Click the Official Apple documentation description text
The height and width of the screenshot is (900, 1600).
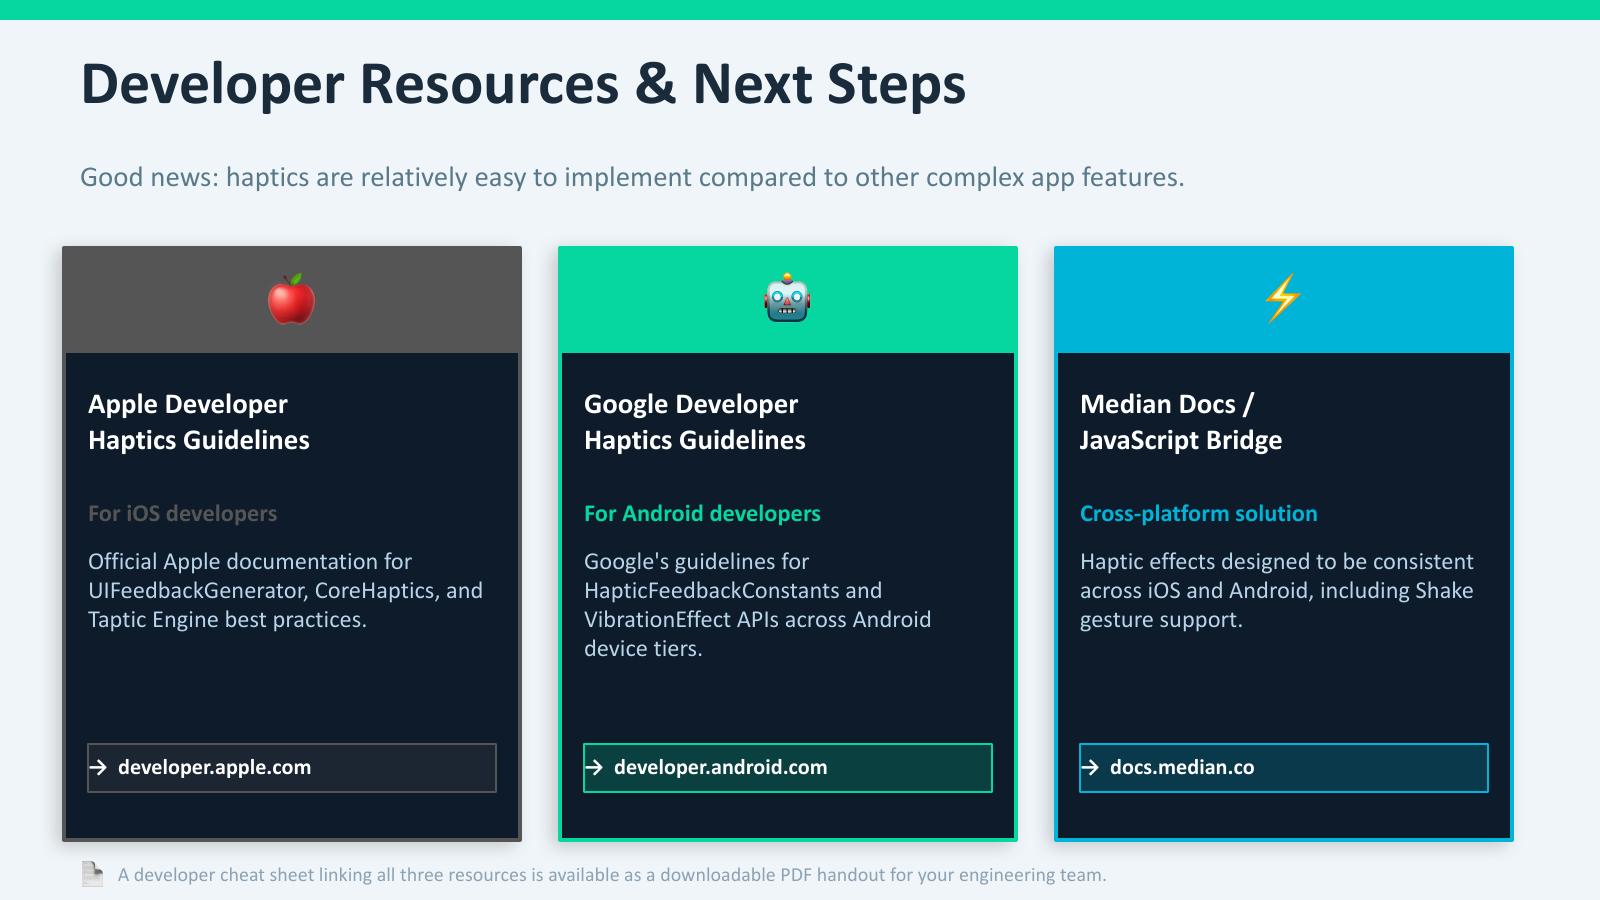(285, 590)
